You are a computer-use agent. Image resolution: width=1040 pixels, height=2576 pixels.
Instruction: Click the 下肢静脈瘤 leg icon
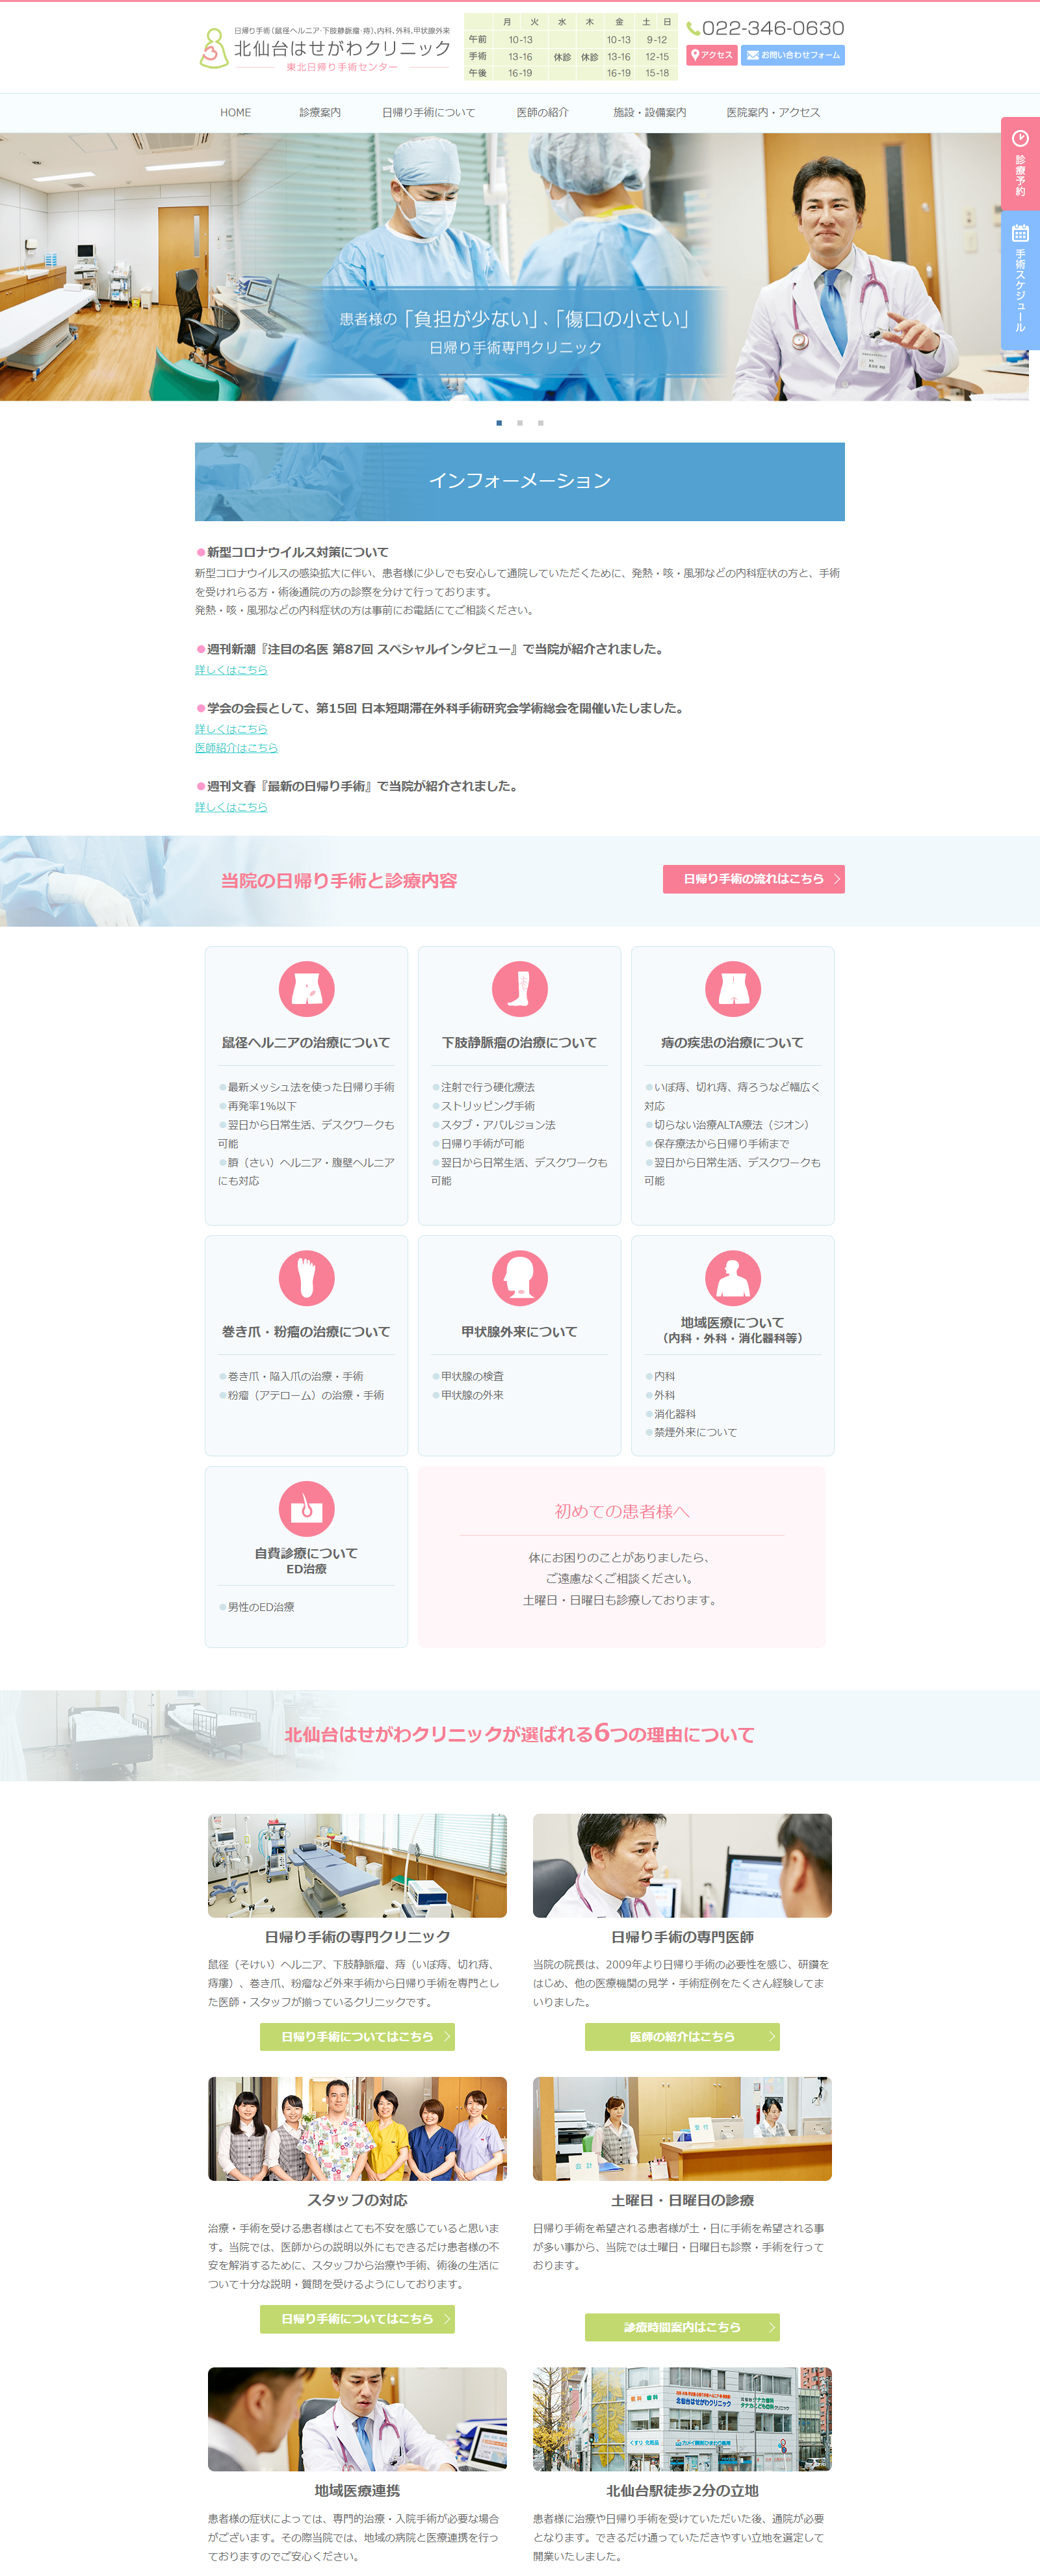coord(520,989)
